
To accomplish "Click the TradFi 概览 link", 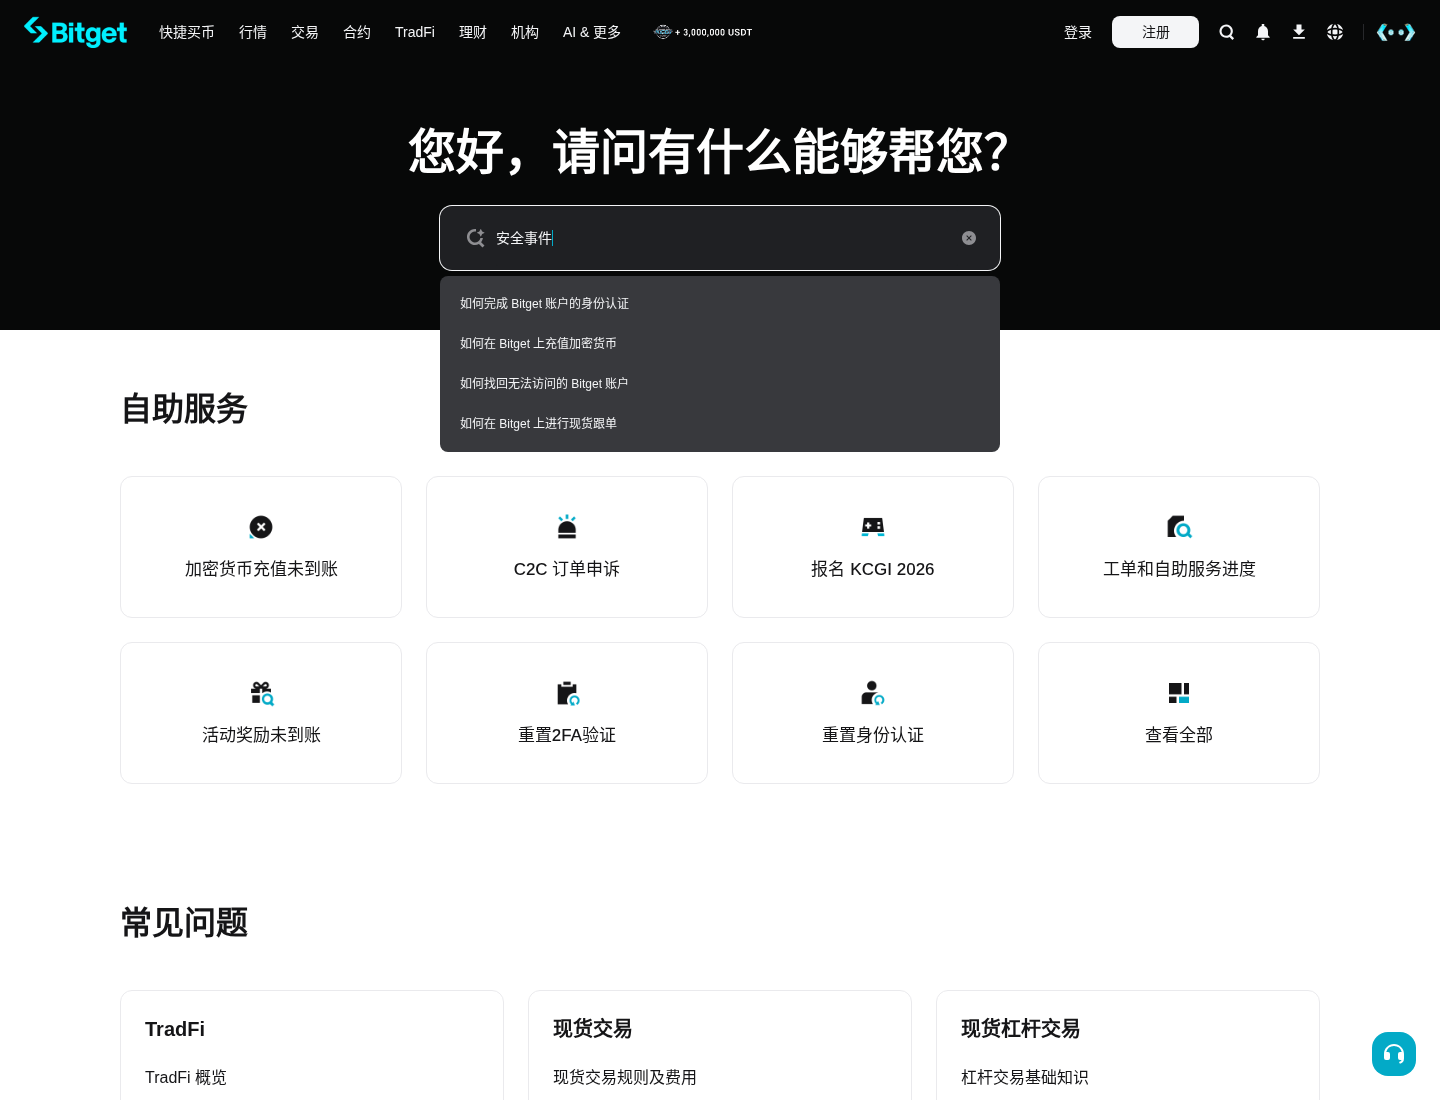I will point(186,1077).
